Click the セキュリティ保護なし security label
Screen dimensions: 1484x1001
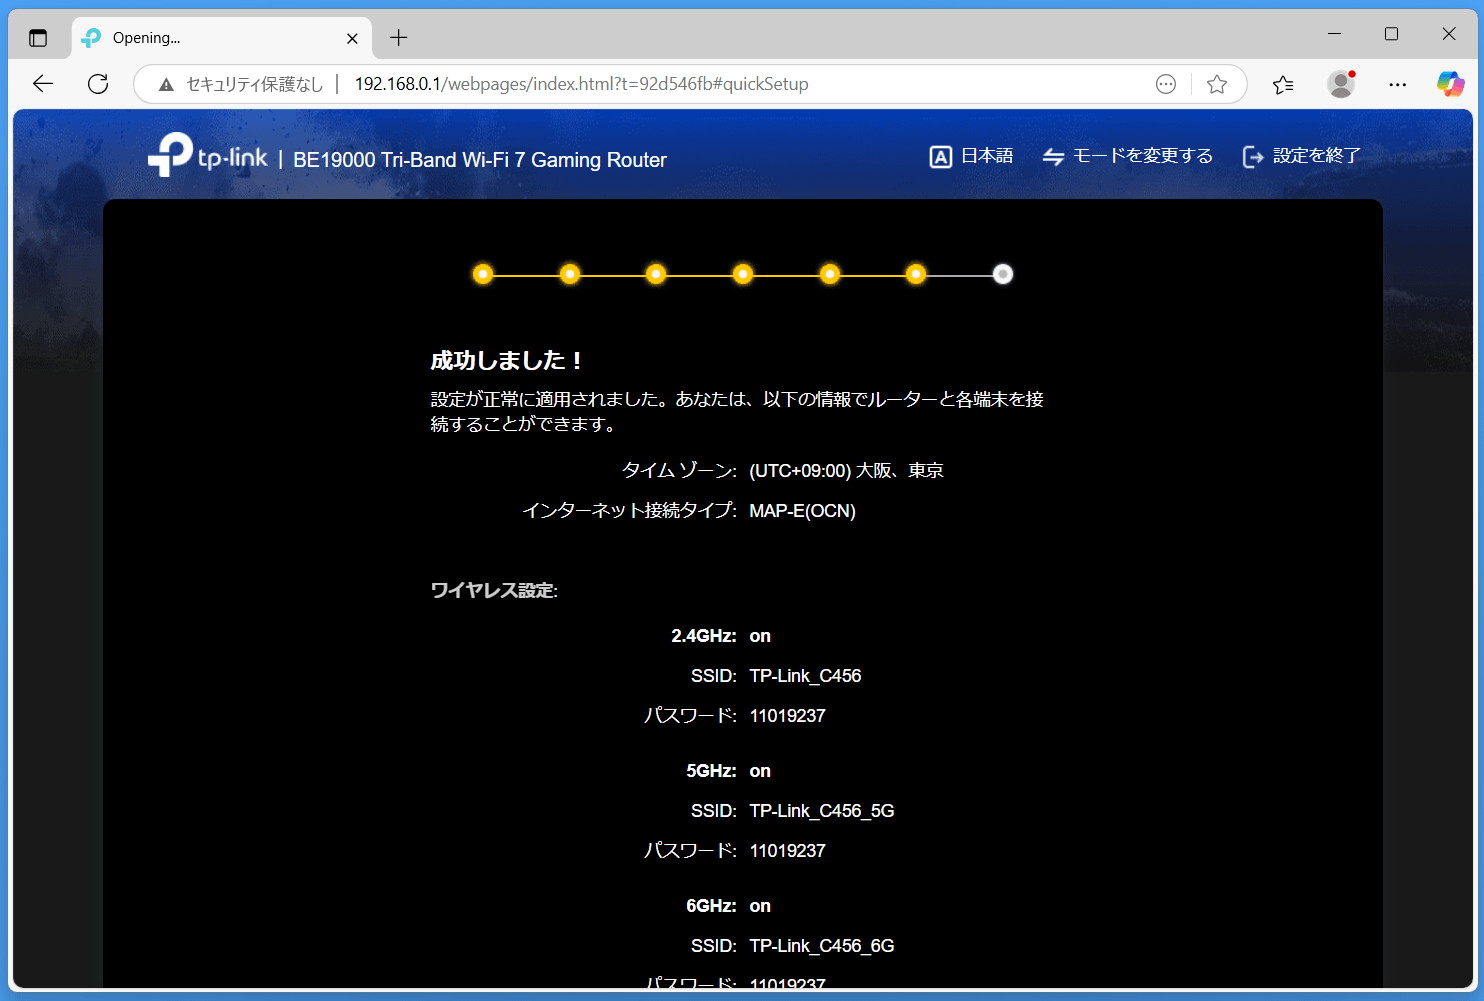click(x=255, y=85)
